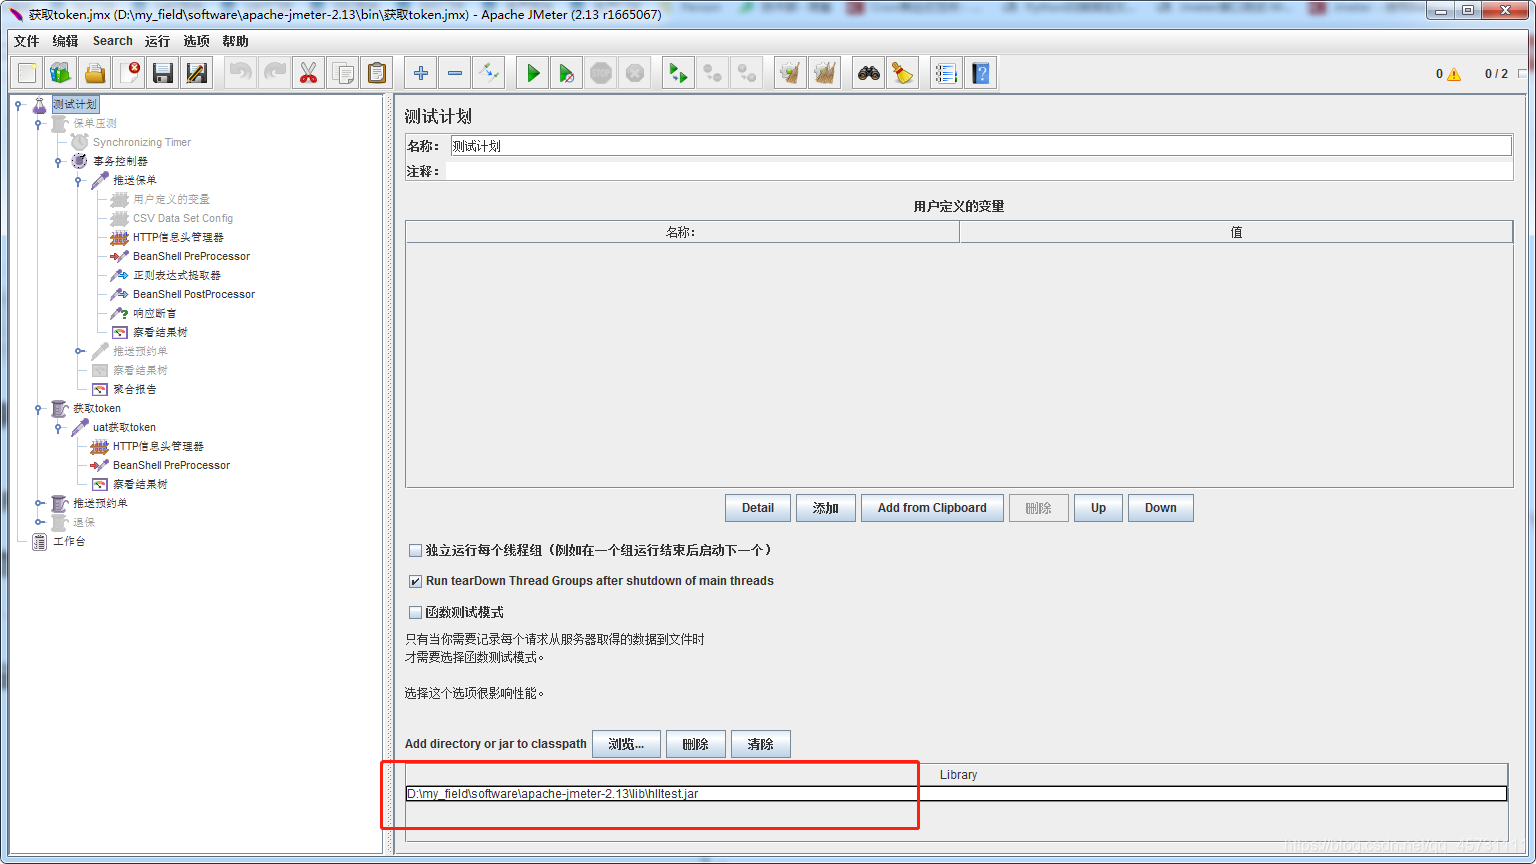Image resolution: width=1536 pixels, height=864 pixels.
Task: Enable the 独立运行每个线程组 checkbox
Action: tap(416, 549)
